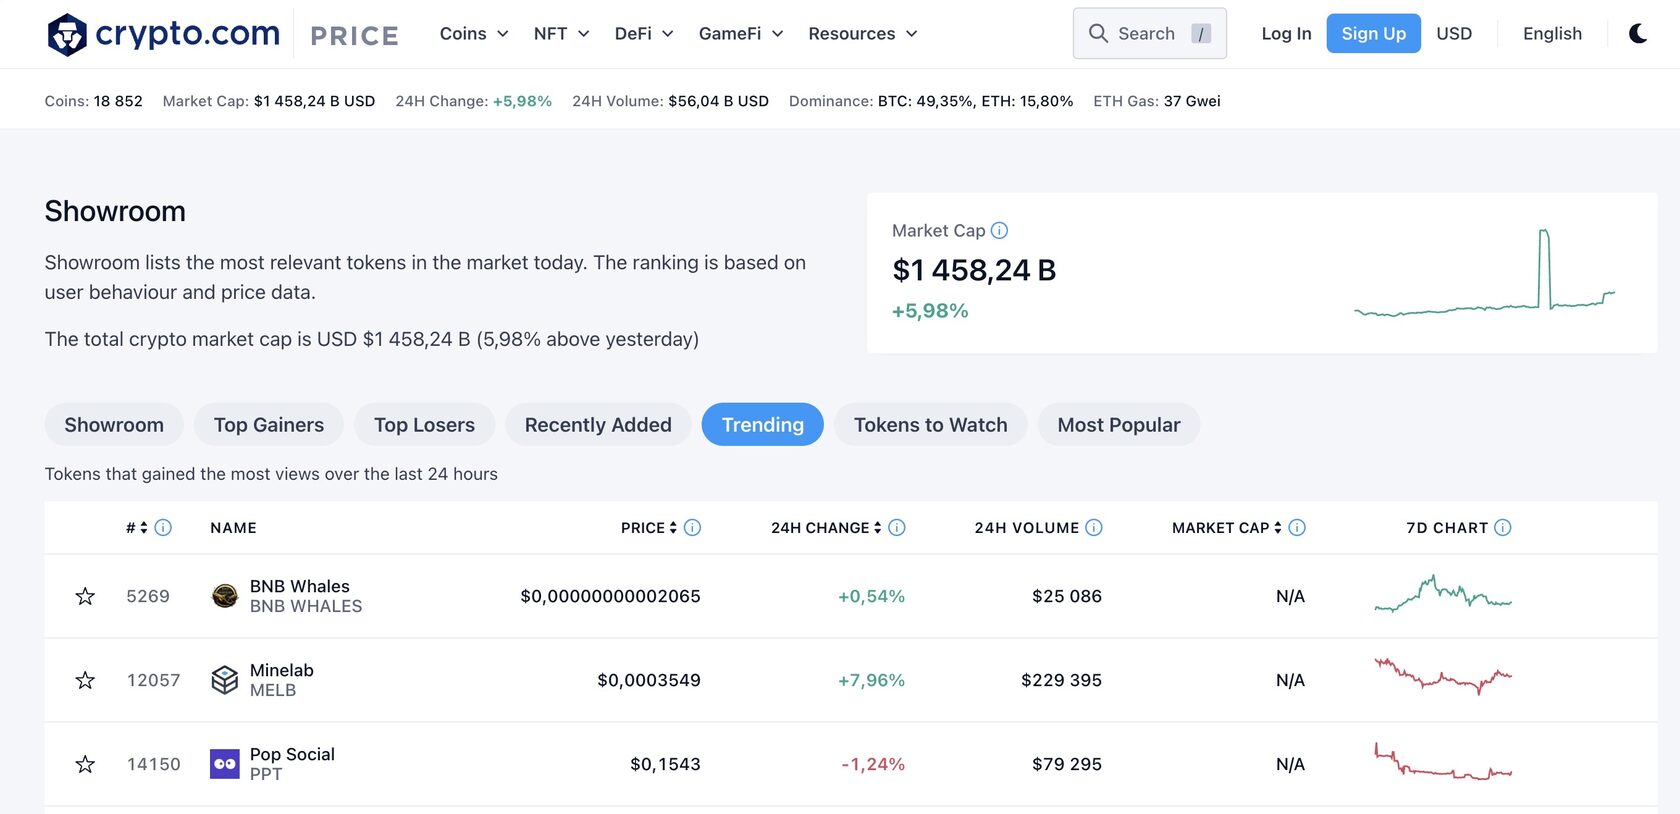
Task: Switch to Showroom tab
Action: coord(114,425)
